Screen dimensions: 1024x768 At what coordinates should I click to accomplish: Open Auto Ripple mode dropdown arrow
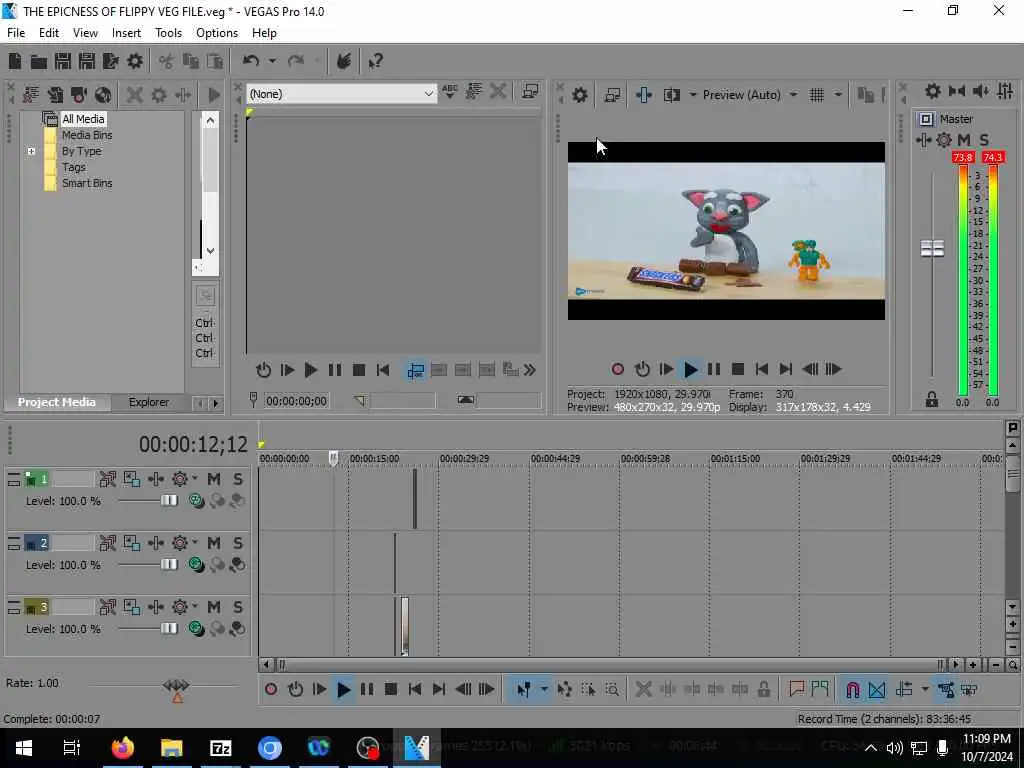pos(925,690)
